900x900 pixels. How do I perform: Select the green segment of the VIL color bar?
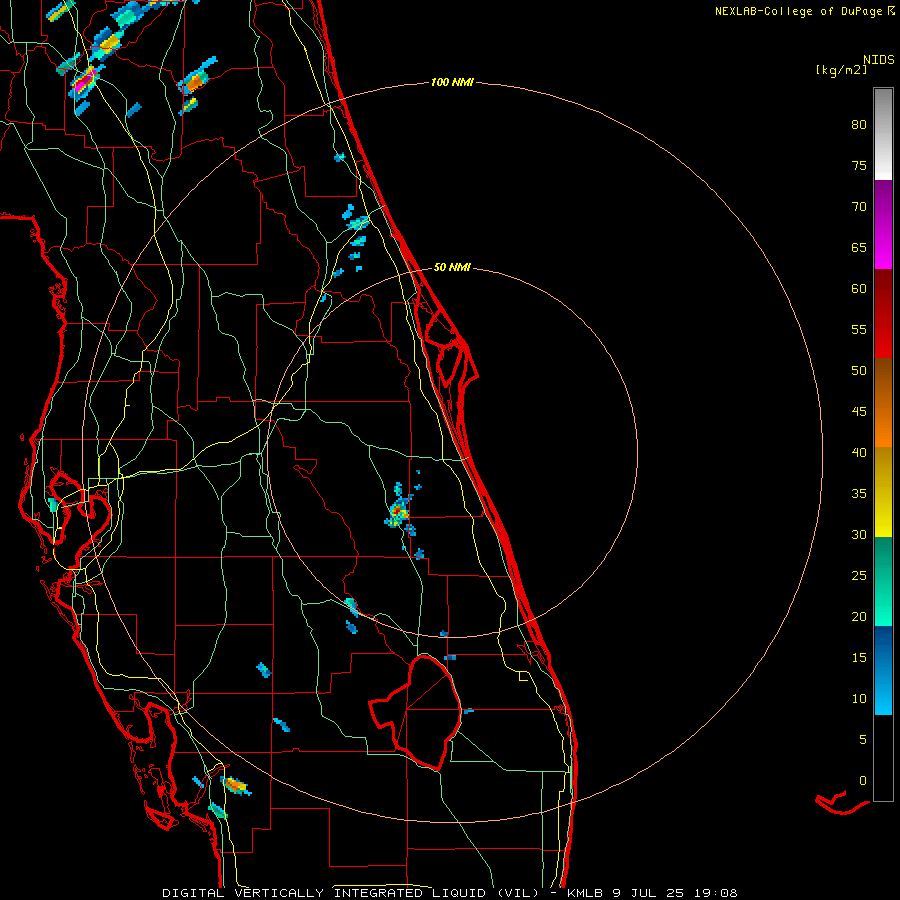(883, 581)
